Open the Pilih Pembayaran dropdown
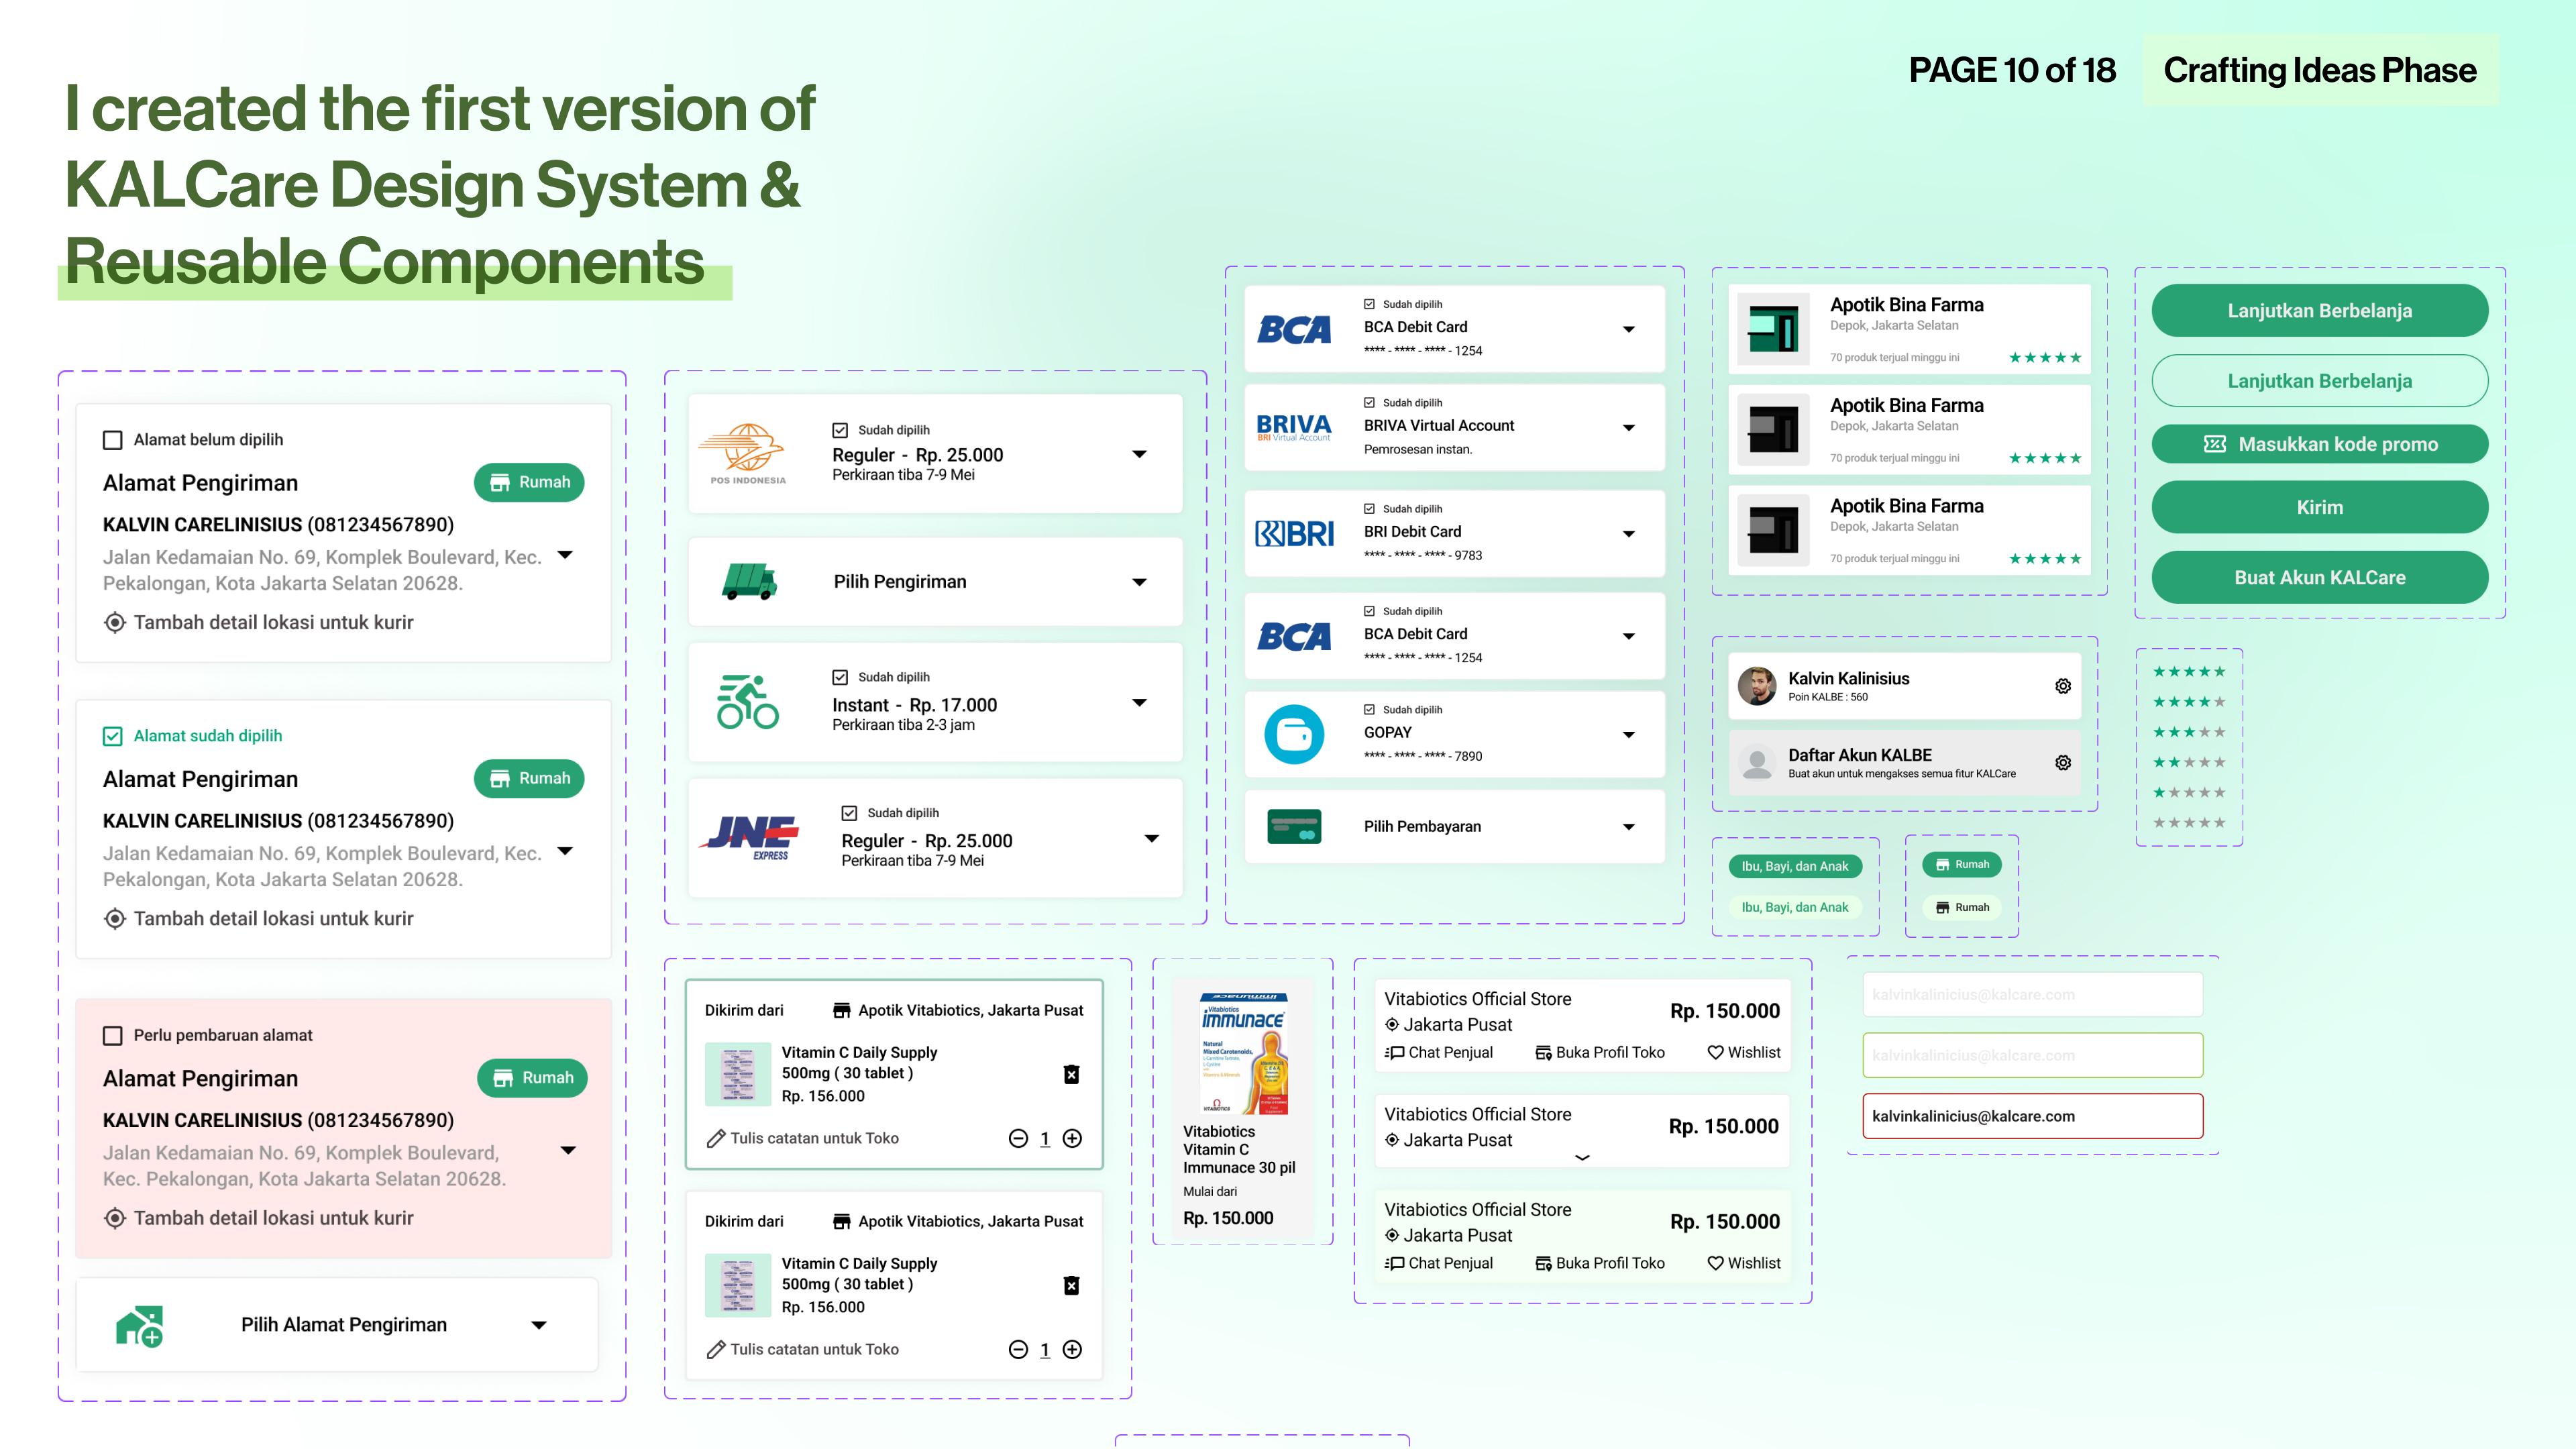The width and height of the screenshot is (2576, 1449). pos(1628,827)
